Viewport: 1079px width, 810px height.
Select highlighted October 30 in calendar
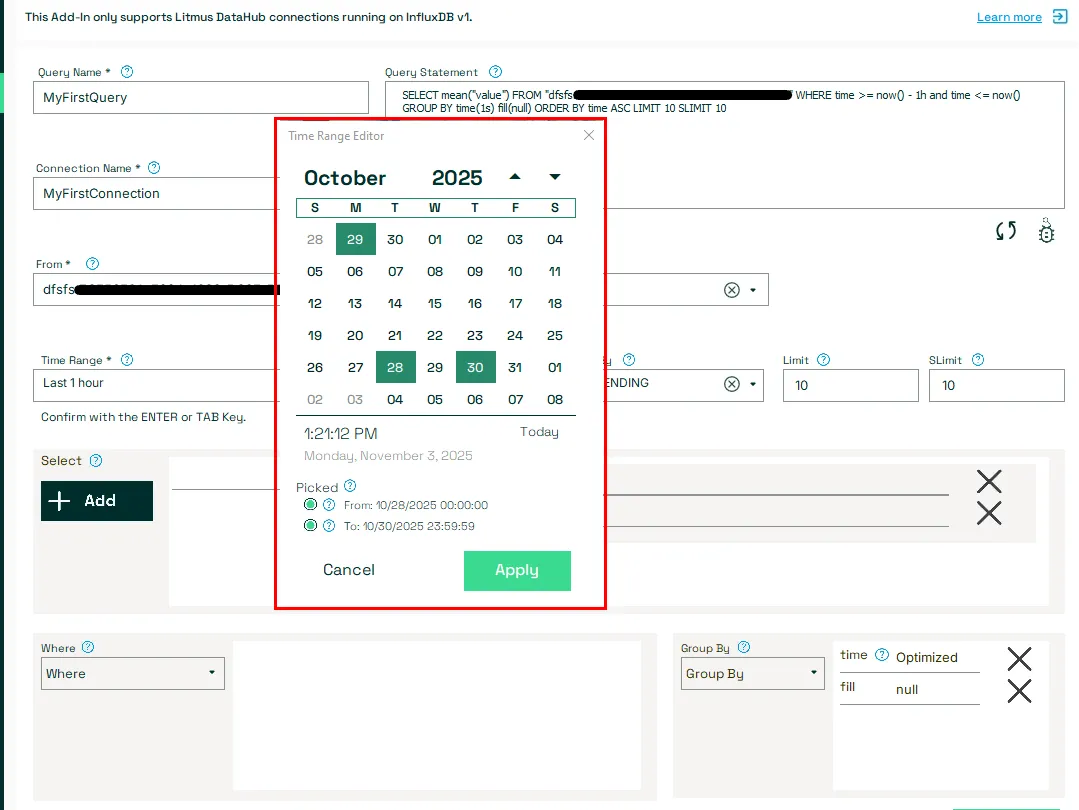coord(476,367)
